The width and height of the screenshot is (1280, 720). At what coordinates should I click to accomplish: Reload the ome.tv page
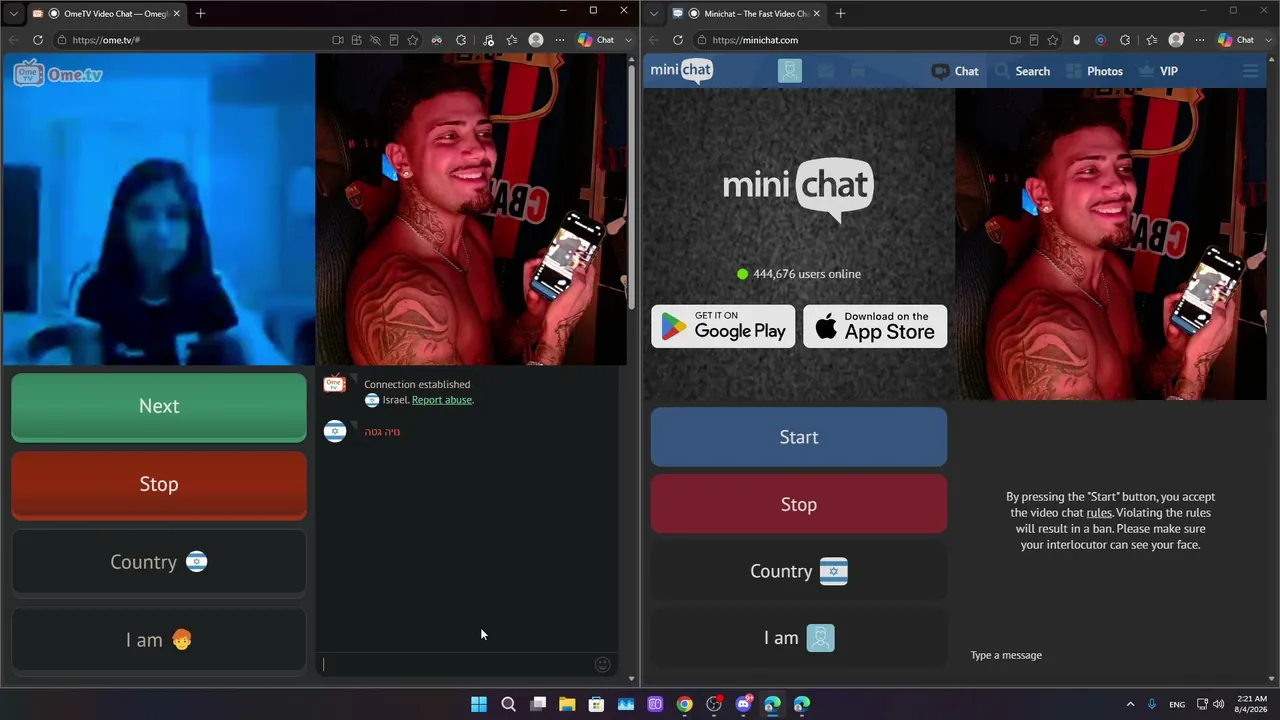tap(38, 40)
